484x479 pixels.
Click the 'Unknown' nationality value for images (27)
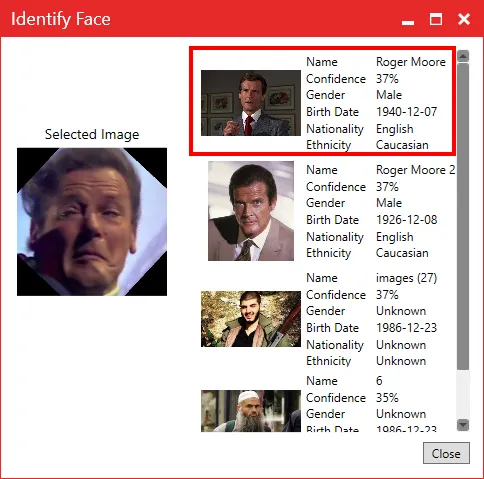pyautogui.click(x=401, y=345)
